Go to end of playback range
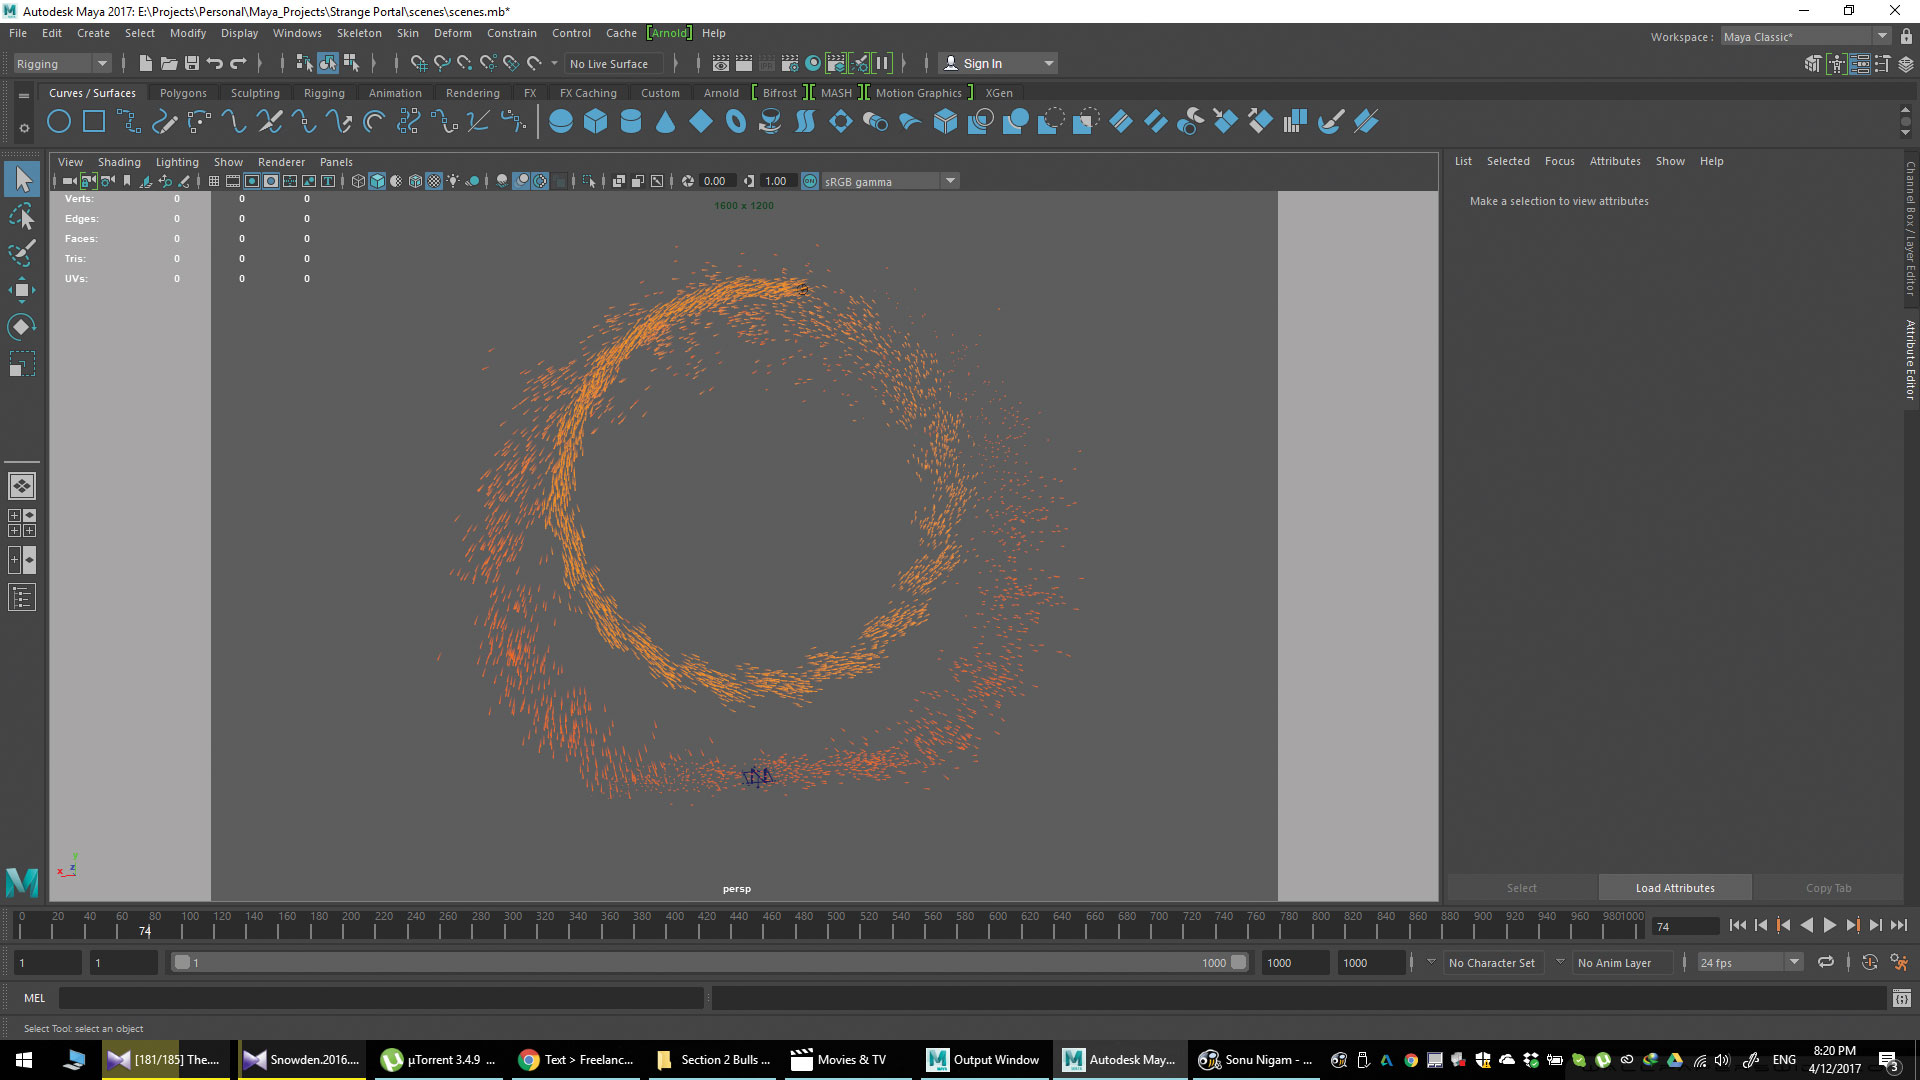The image size is (1920, 1080). pos(1899,926)
